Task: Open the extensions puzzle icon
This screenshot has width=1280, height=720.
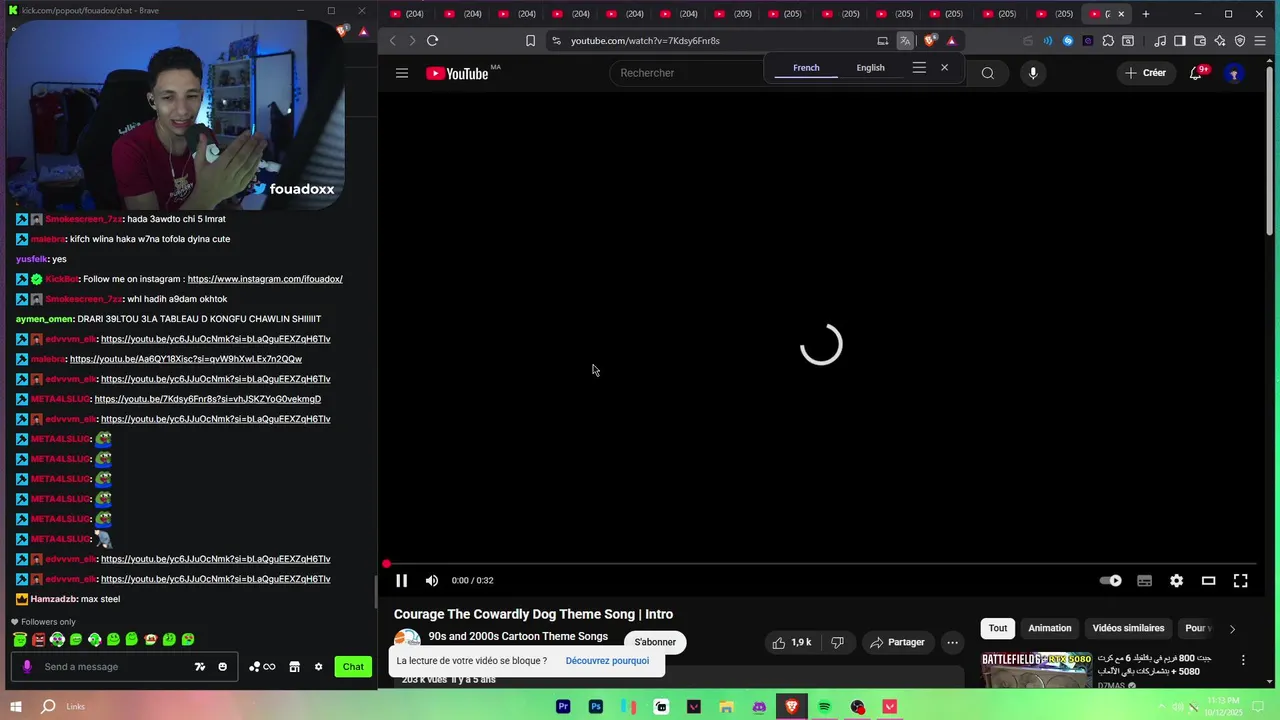Action: [1108, 41]
